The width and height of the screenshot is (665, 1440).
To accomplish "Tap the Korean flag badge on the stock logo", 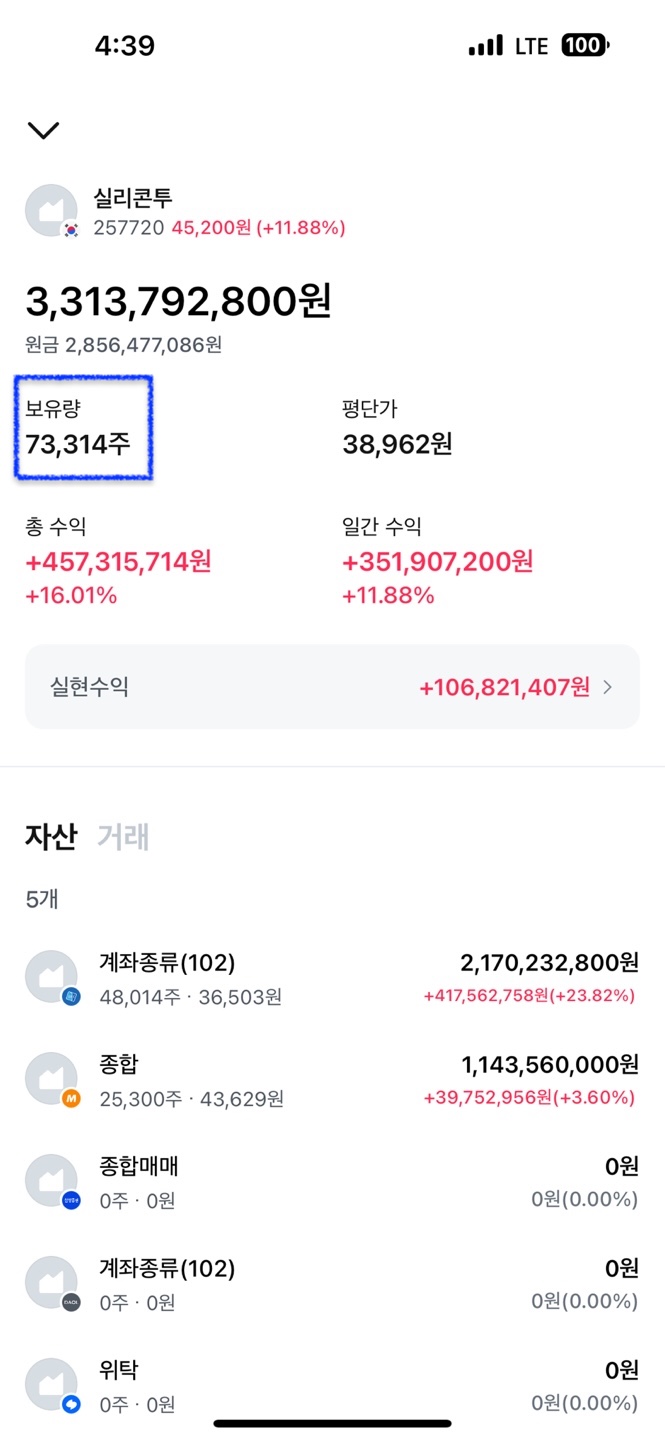I will click(x=71, y=229).
